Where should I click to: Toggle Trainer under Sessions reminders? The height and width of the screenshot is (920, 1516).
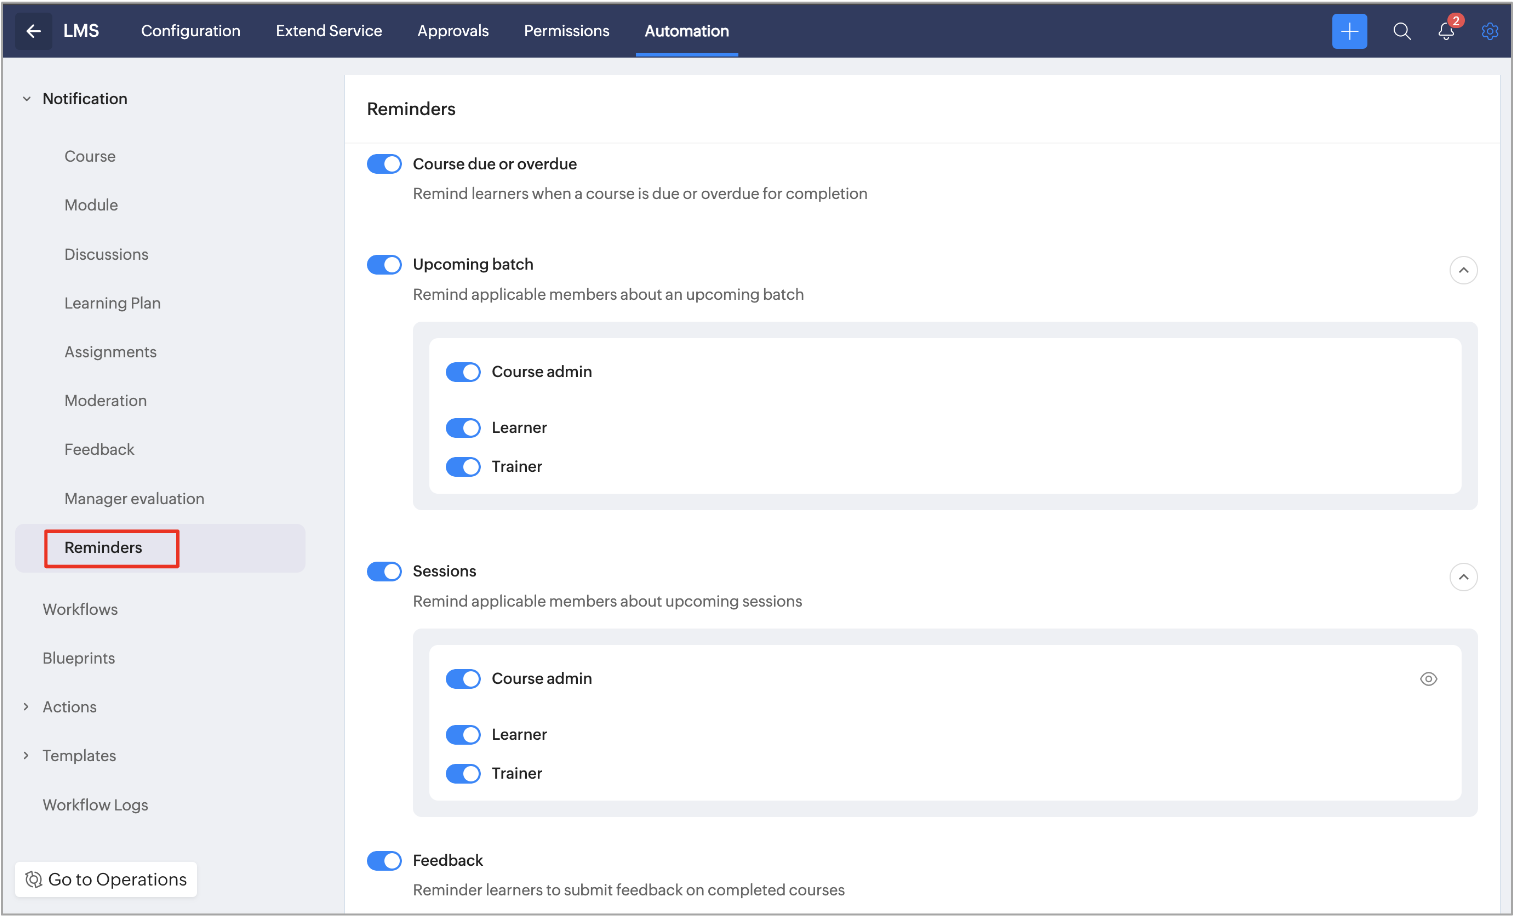[463, 774]
